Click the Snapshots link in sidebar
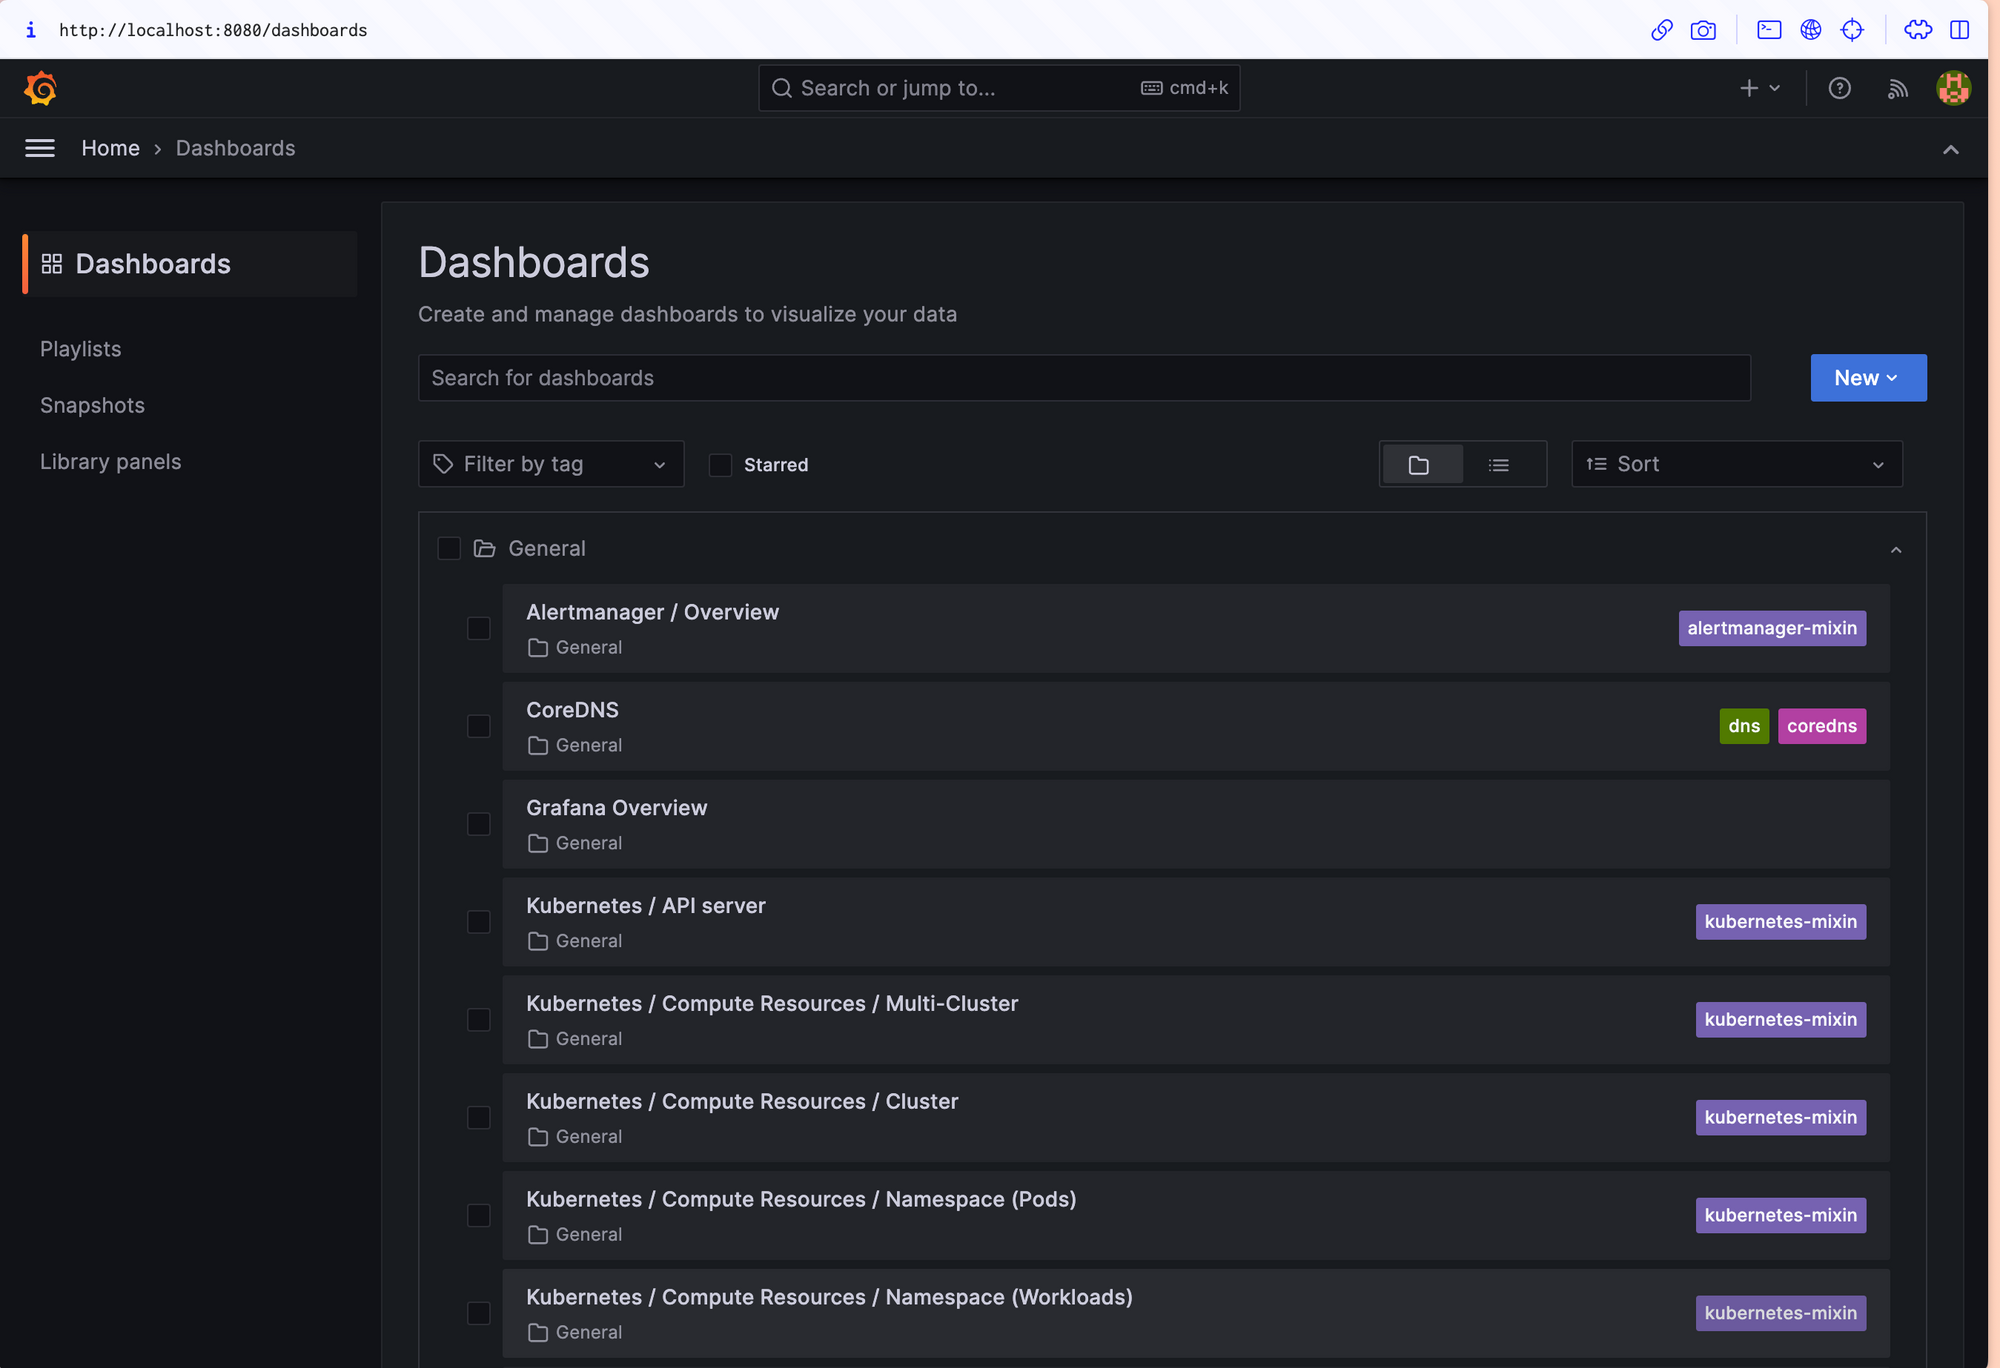The height and width of the screenshot is (1368, 2000). click(x=91, y=404)
